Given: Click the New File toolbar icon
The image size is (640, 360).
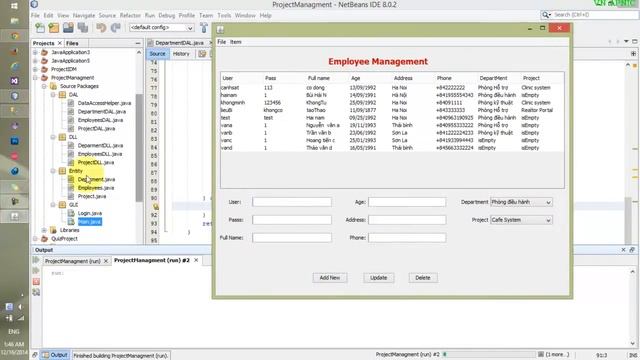Looking at the screenshot, I should [x=40, y=27].
